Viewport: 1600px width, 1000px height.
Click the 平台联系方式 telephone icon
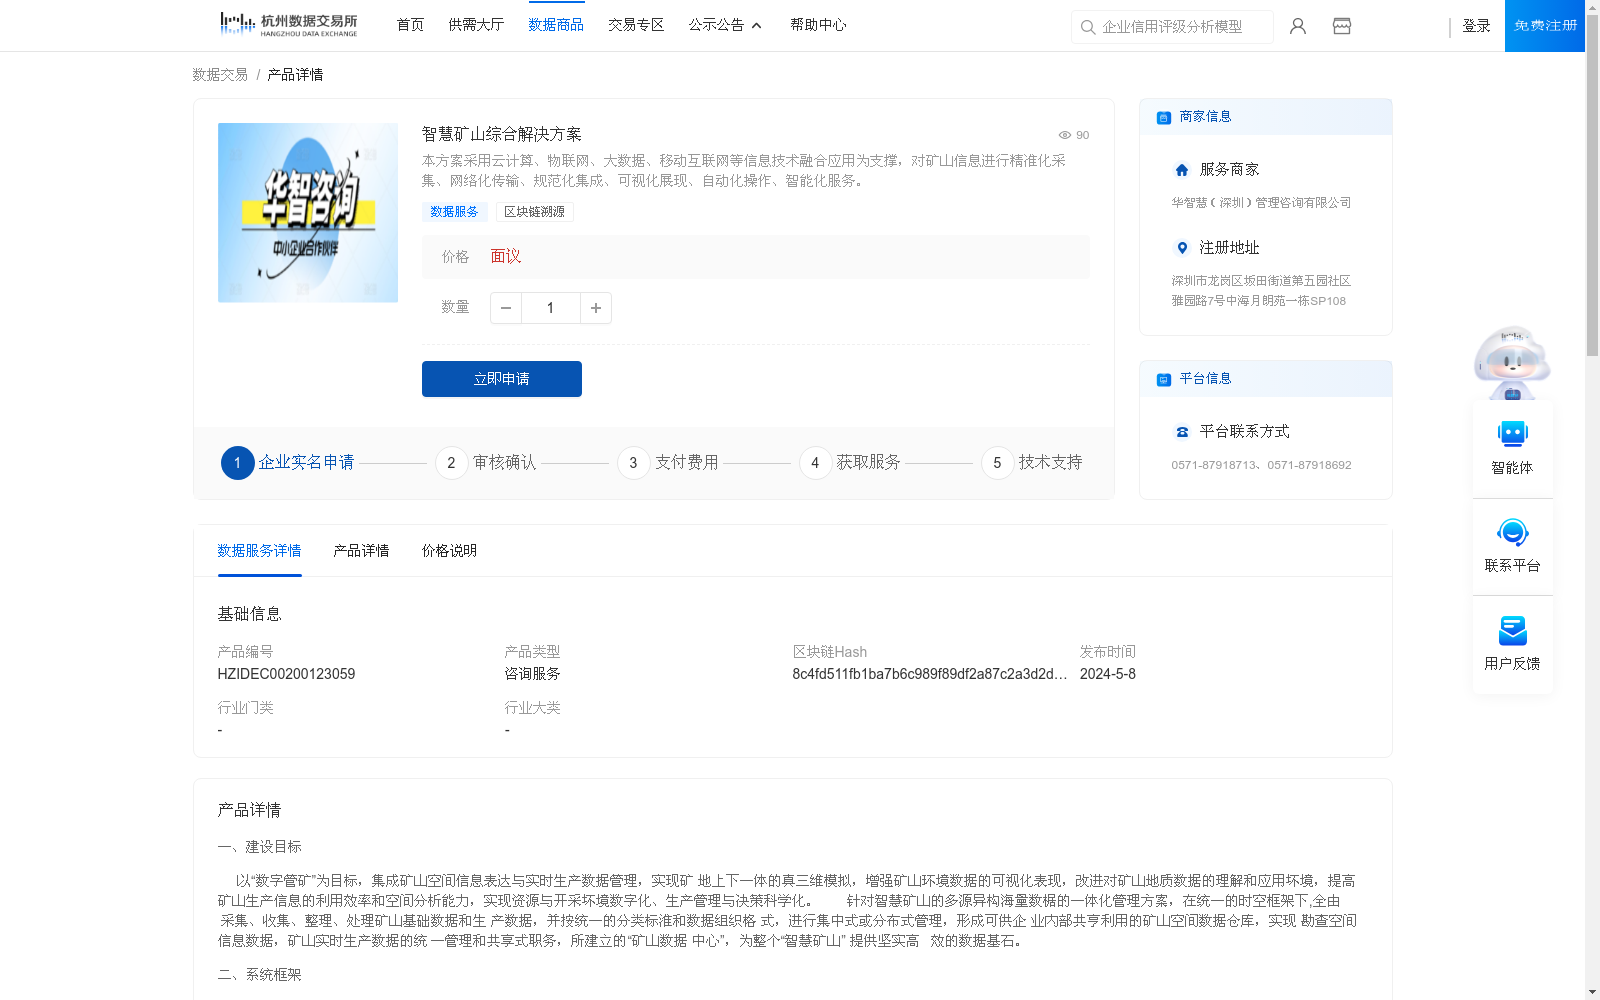coord(1182,432)
